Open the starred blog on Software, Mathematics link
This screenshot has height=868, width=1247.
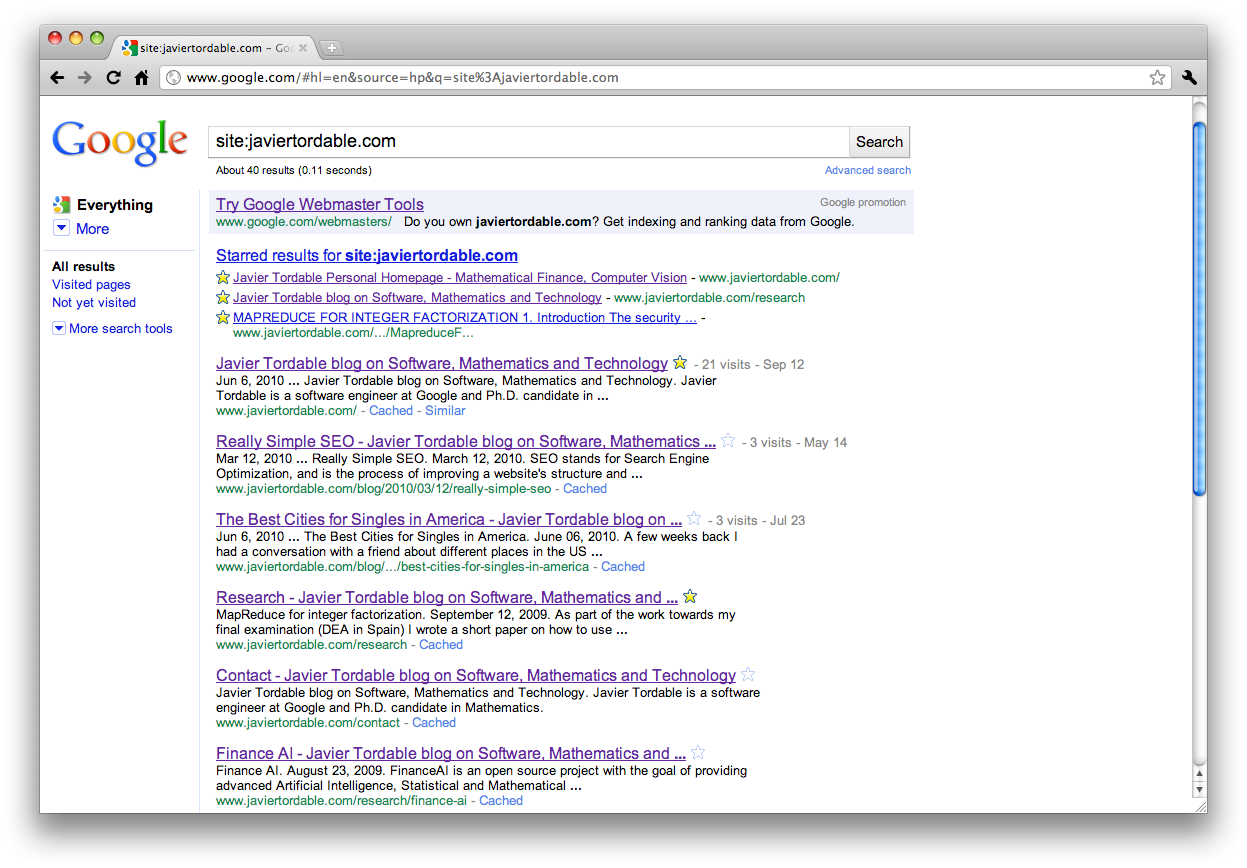[x=417, y=298]
